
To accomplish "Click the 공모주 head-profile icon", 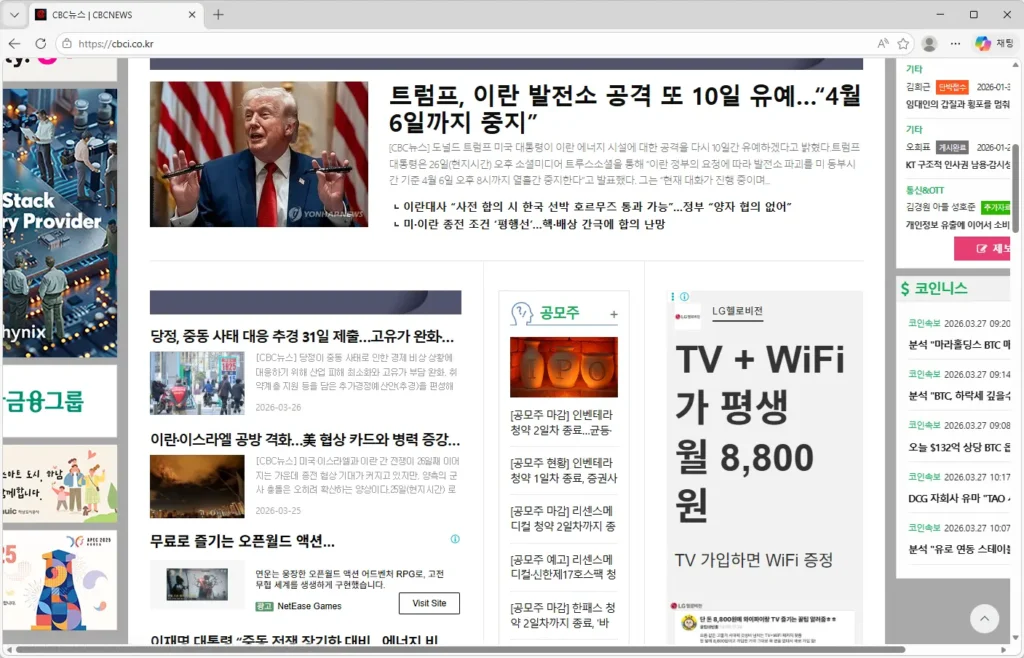I will (x=522, y=313).
